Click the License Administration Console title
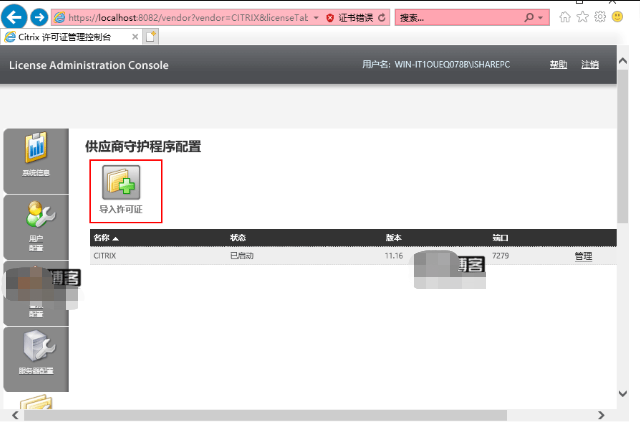The width and height of the screenshot is (640, 427). coord(89,65)
